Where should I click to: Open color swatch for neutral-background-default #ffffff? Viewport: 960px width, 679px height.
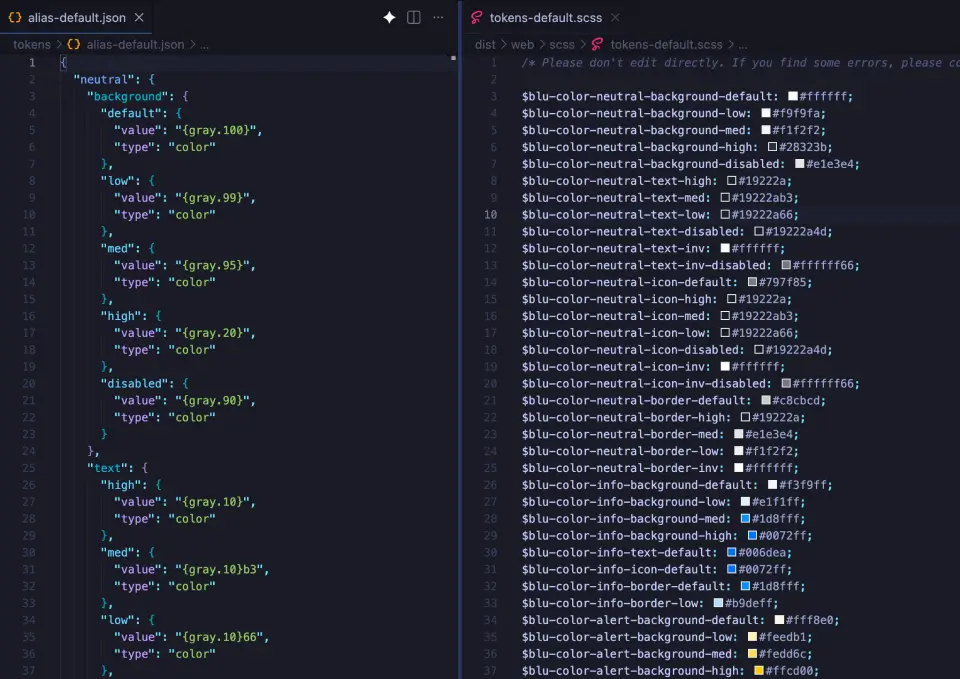[x=793, y=96]
